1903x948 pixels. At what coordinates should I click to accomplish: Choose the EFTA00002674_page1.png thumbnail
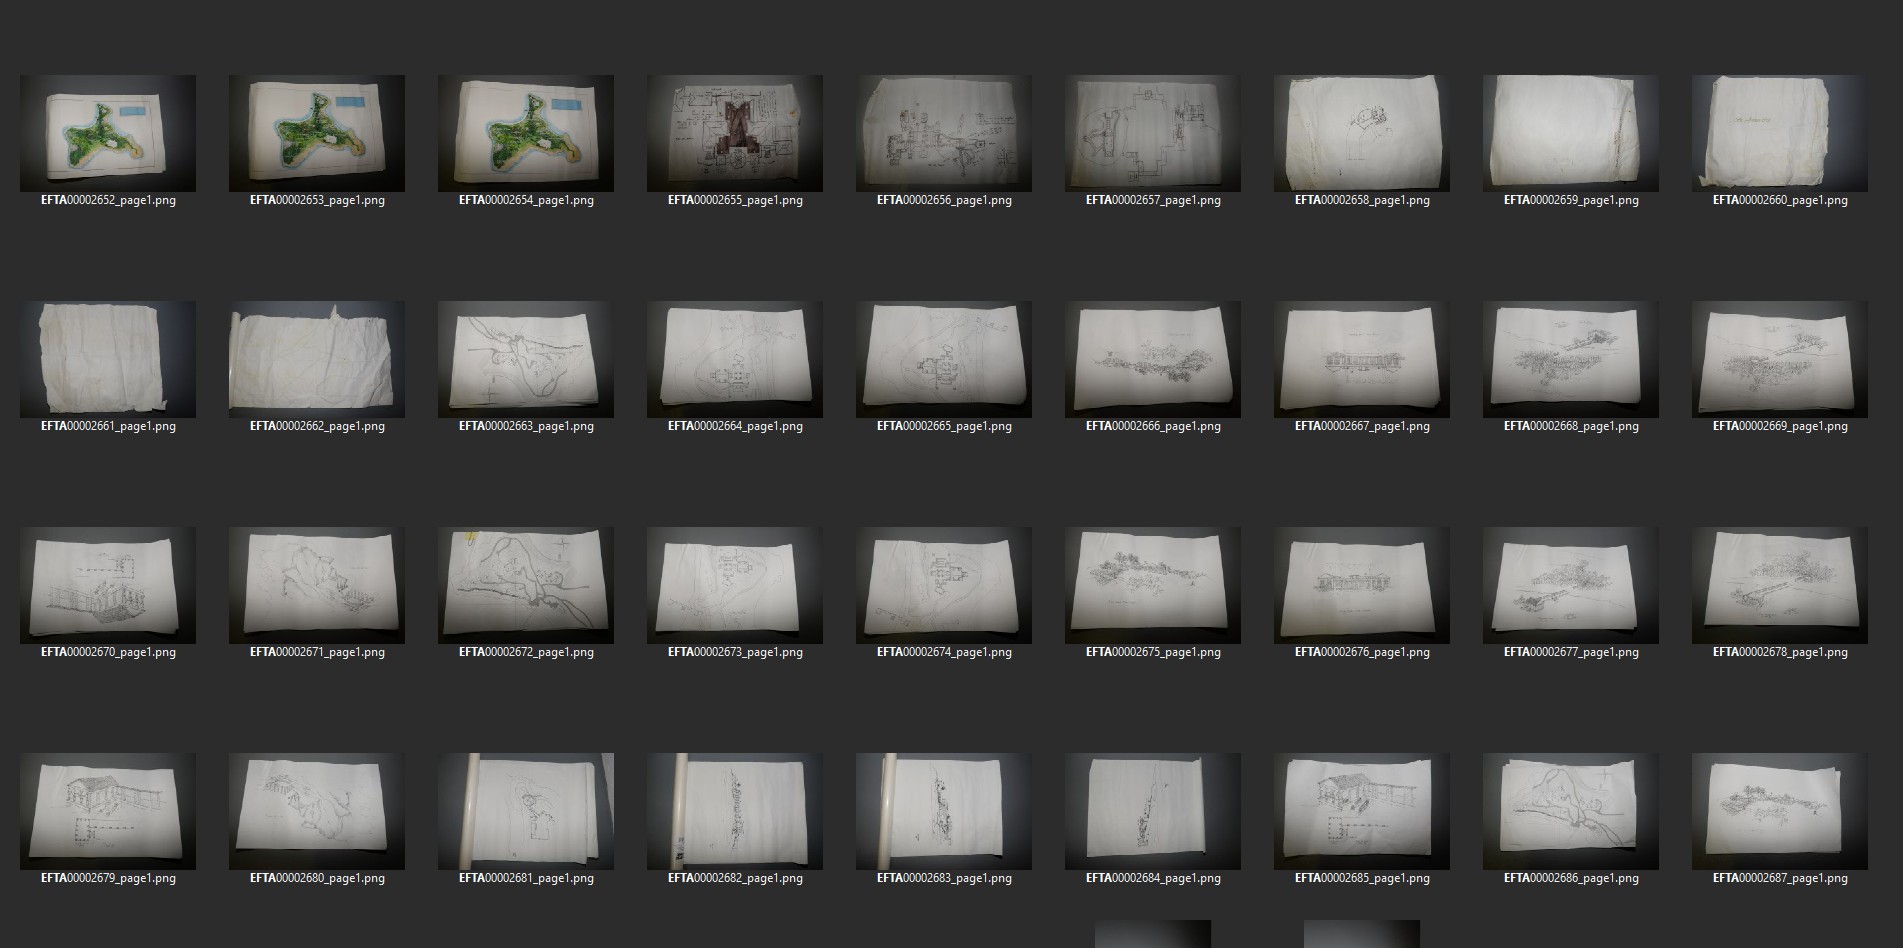tap(944, 585)
